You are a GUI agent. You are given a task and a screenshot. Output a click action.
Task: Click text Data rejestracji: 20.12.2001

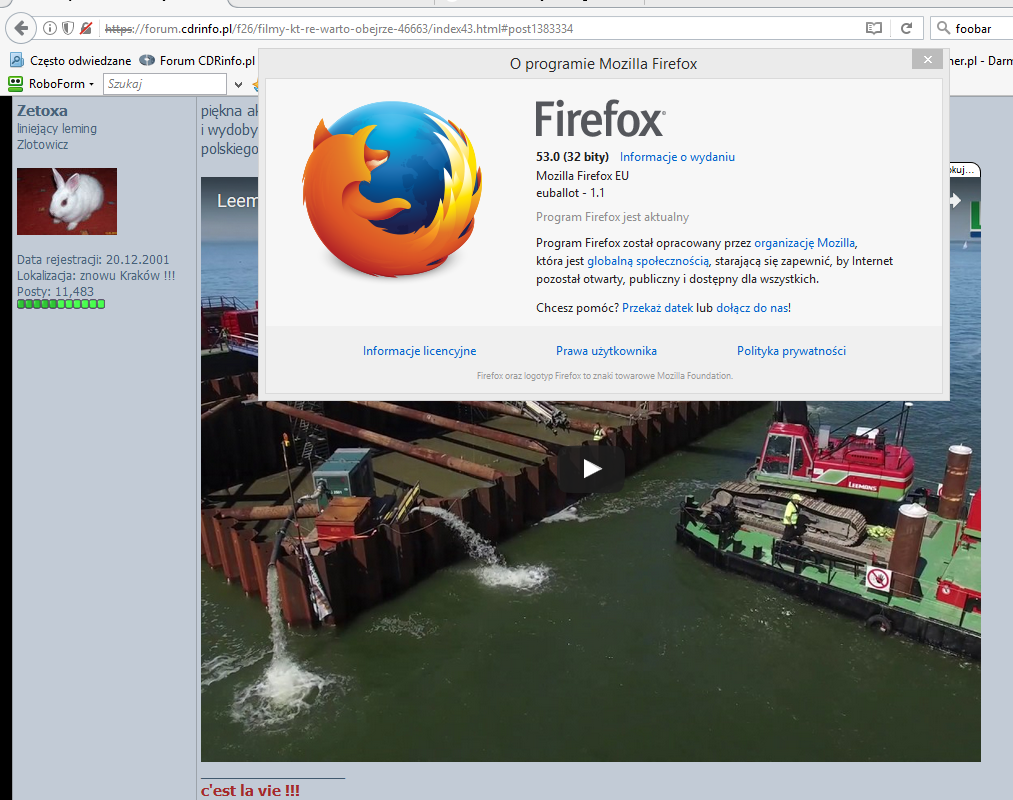pos(93,260)
